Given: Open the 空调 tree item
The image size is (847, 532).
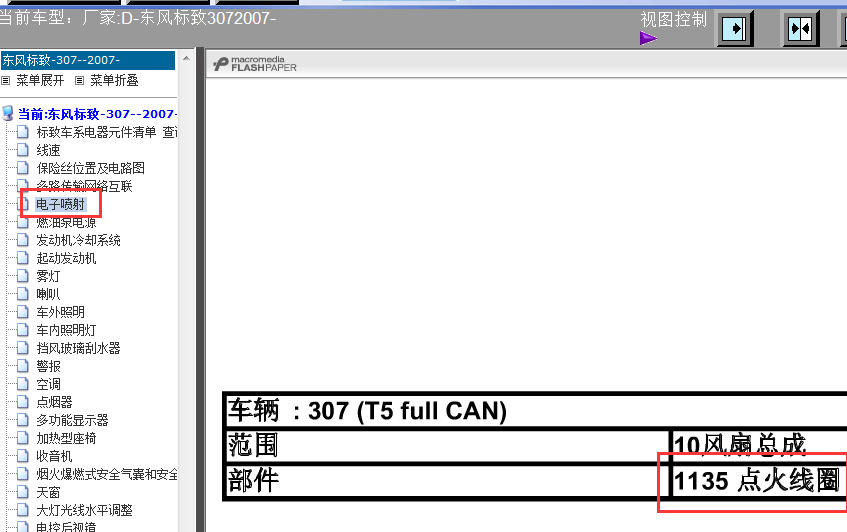Looking at the screenshot, I should point(48,384).
